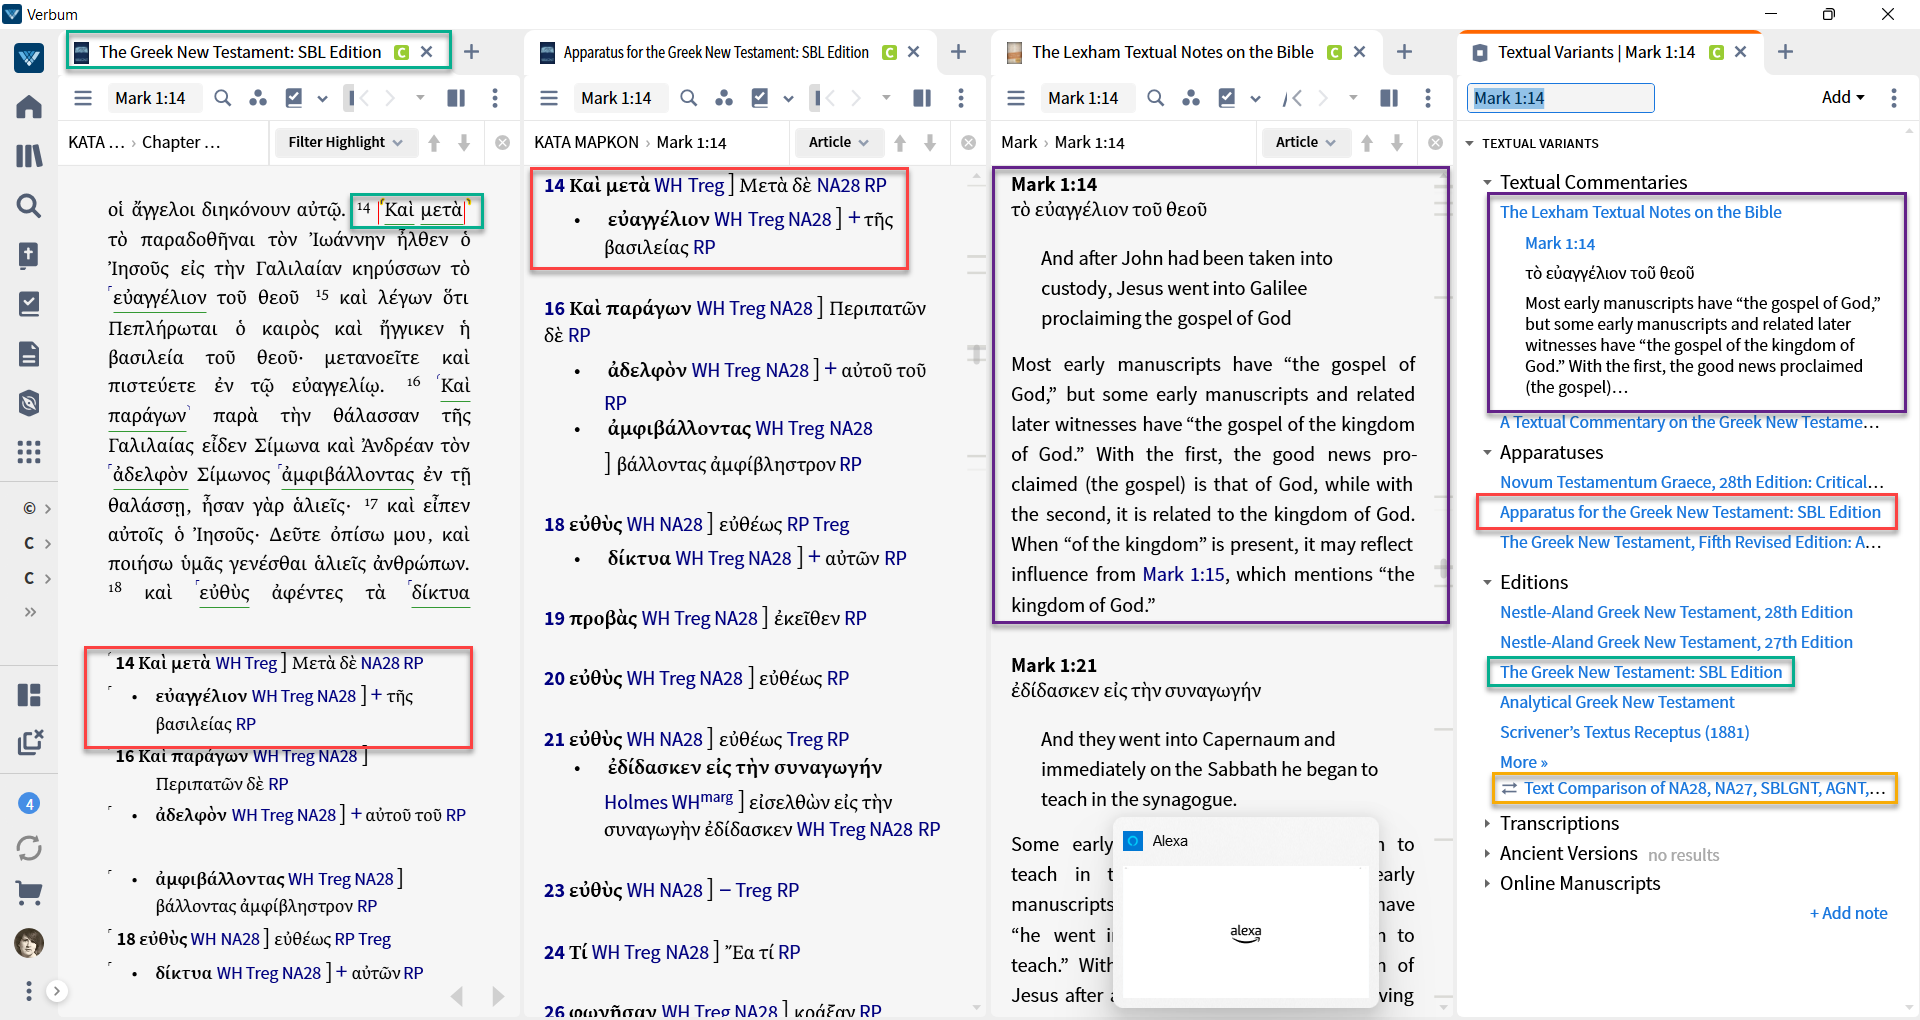Switch to Textual Variants | Mark 1:14 tab

click(1596, 52)
